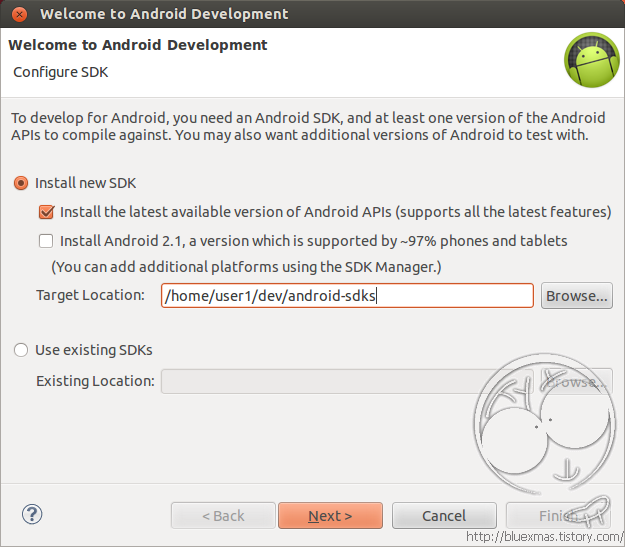This screenshot has height=547, width=625.
Task: Check Install Android 2.1 option
Action: [46, 241]
